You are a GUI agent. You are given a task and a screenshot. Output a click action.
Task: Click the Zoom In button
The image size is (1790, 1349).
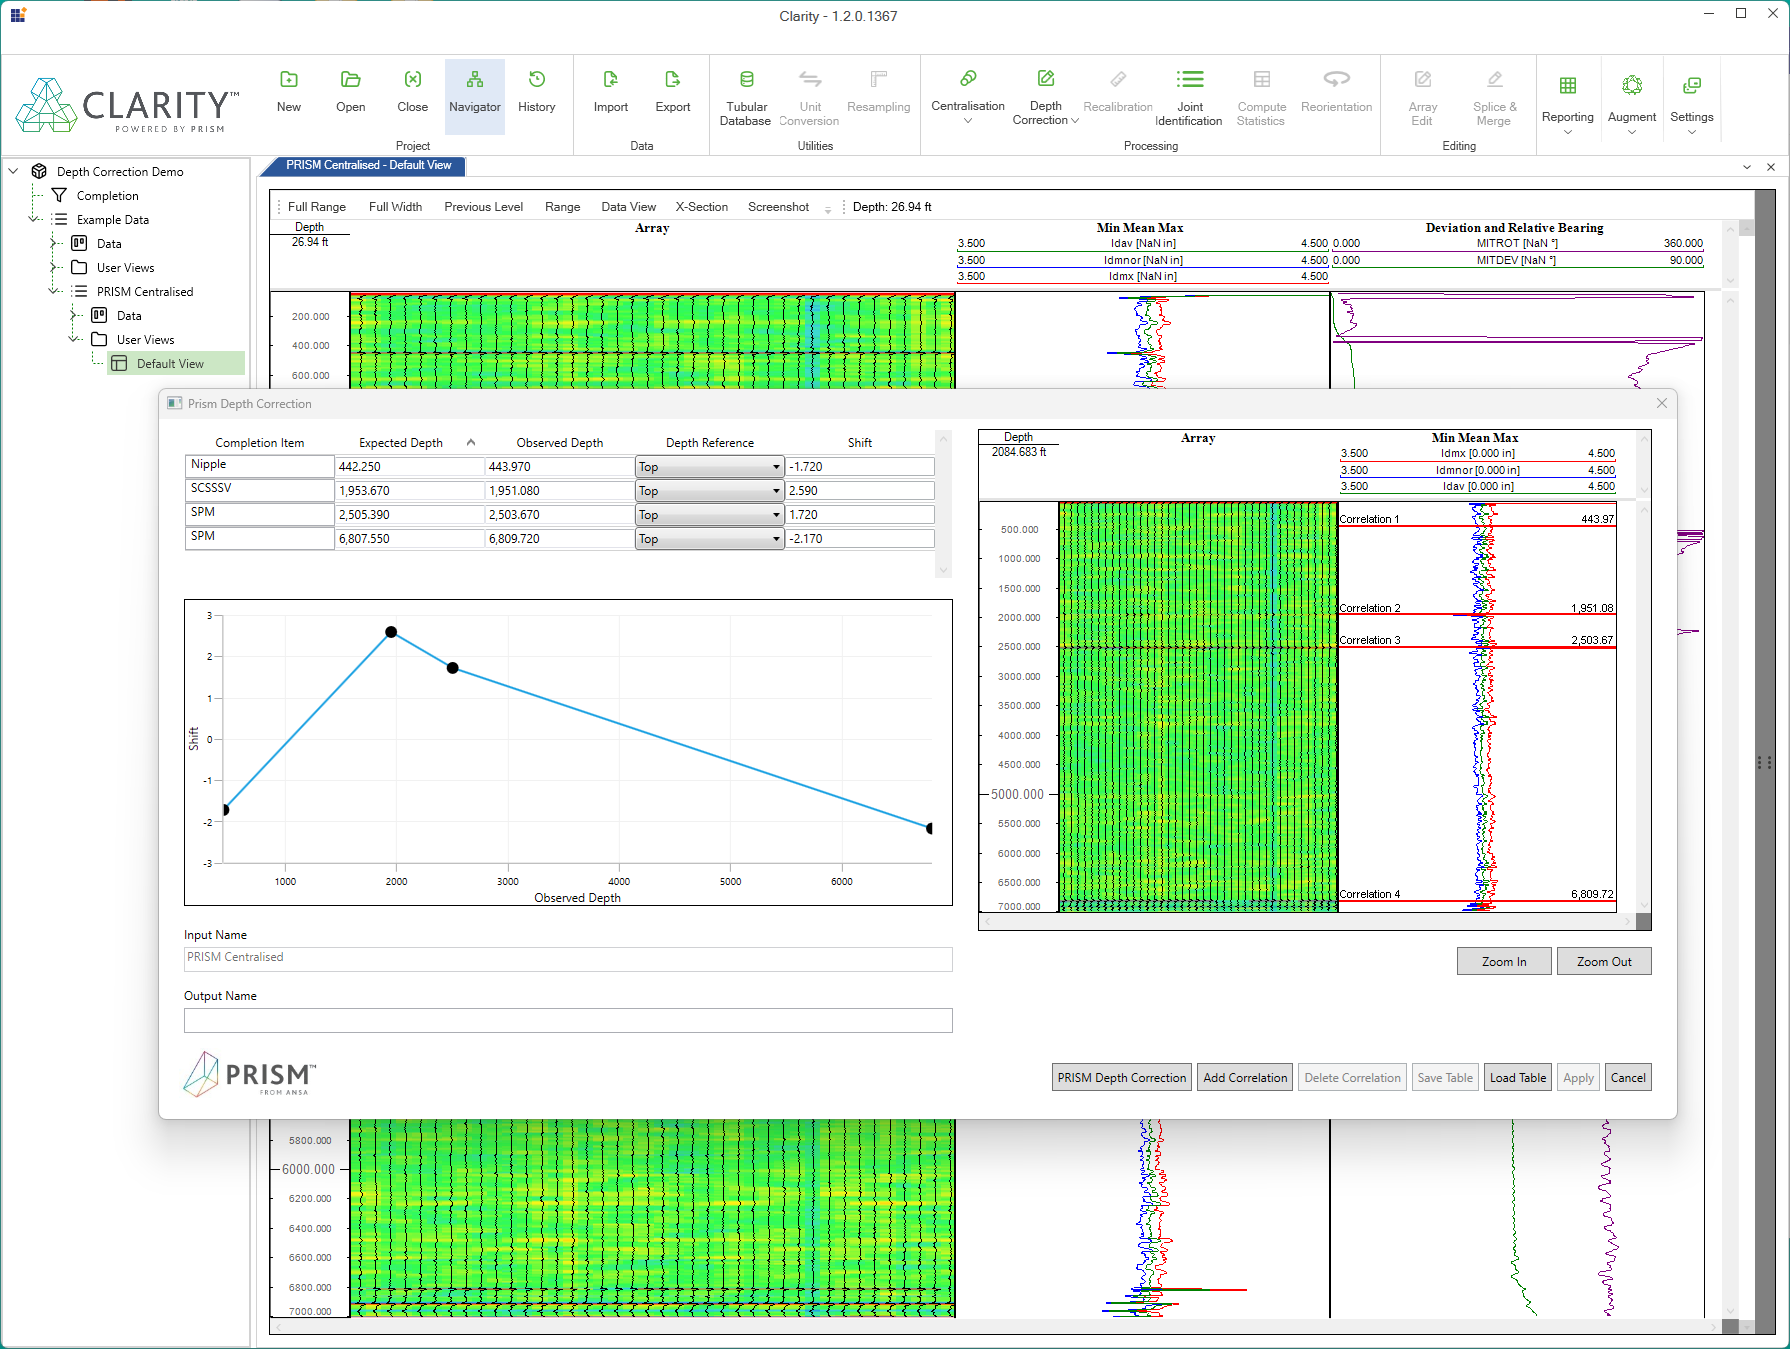click(1504, 962)
